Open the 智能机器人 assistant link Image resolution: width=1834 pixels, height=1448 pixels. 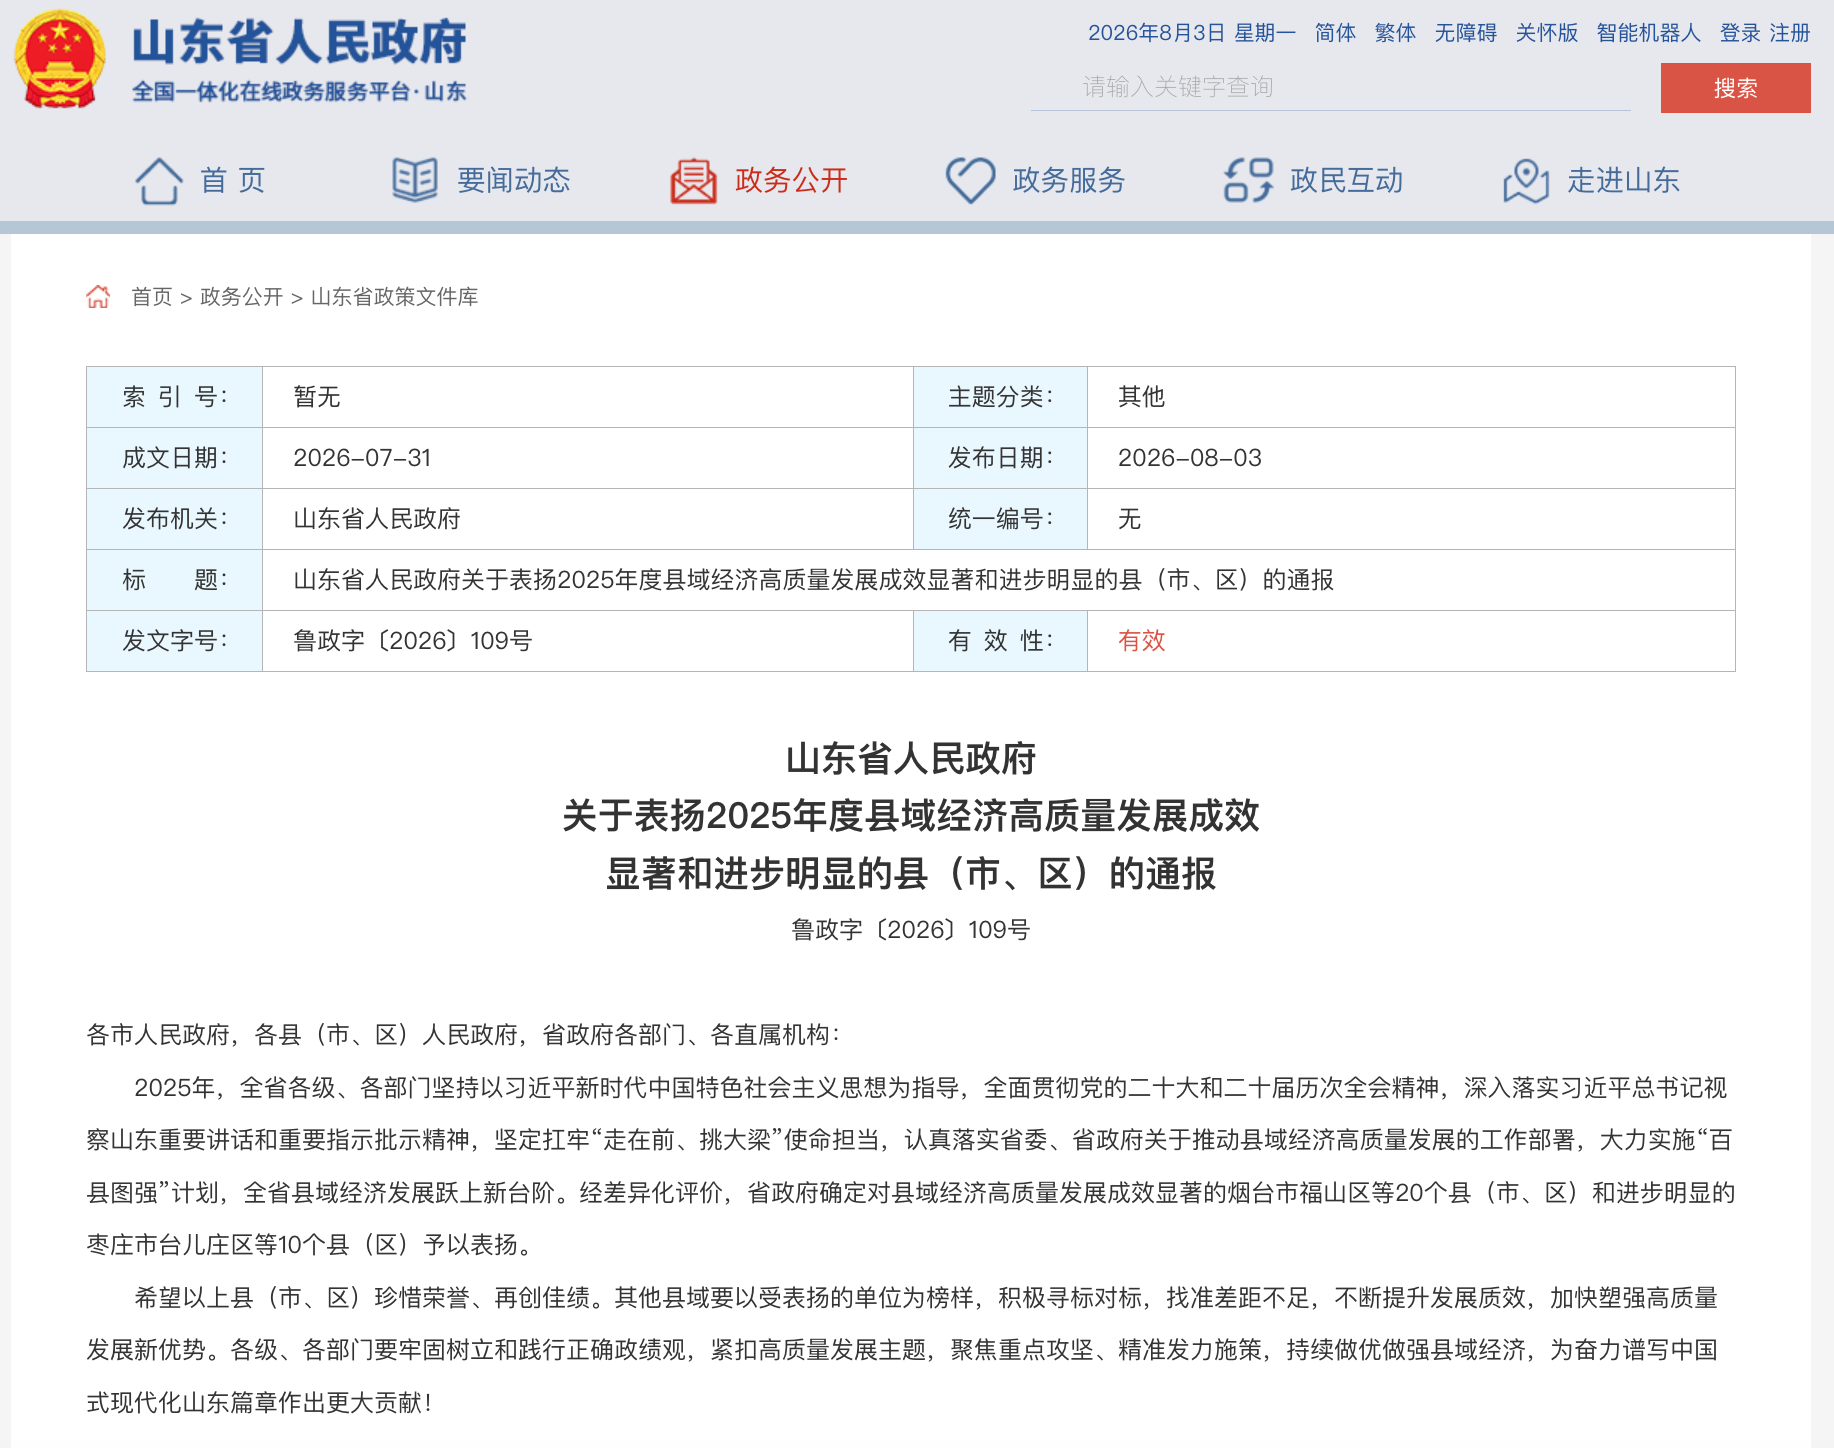pos(1648,33)
